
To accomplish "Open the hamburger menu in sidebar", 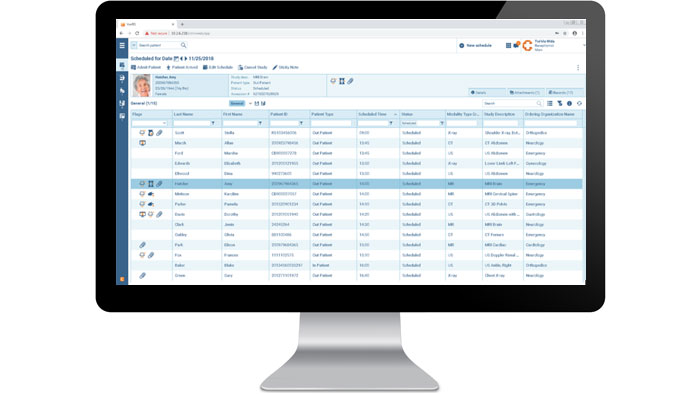I will tap(122, 45).
